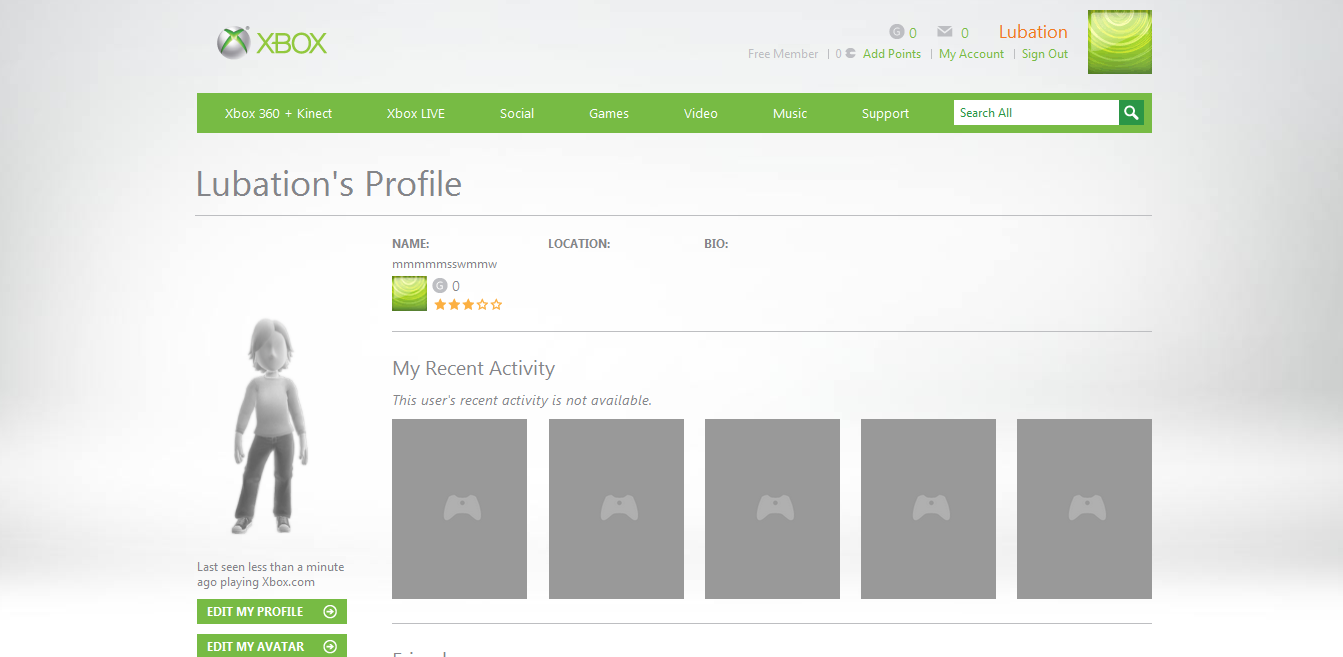Click the LOCATION label
Screen dimensions: 1343x657
point(579,243)
